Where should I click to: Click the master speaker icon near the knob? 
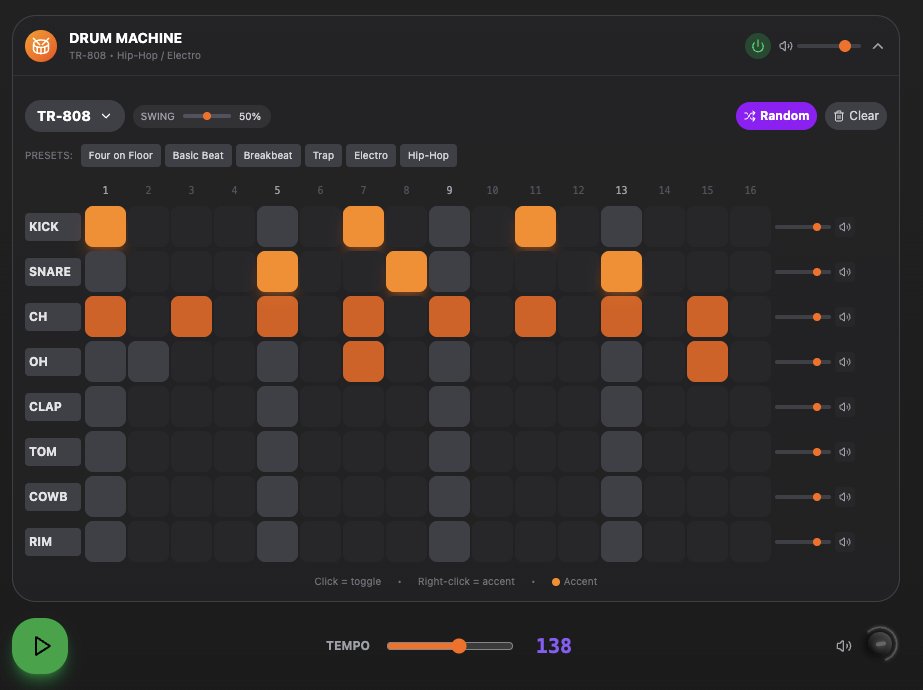click(x=844, y=646)
